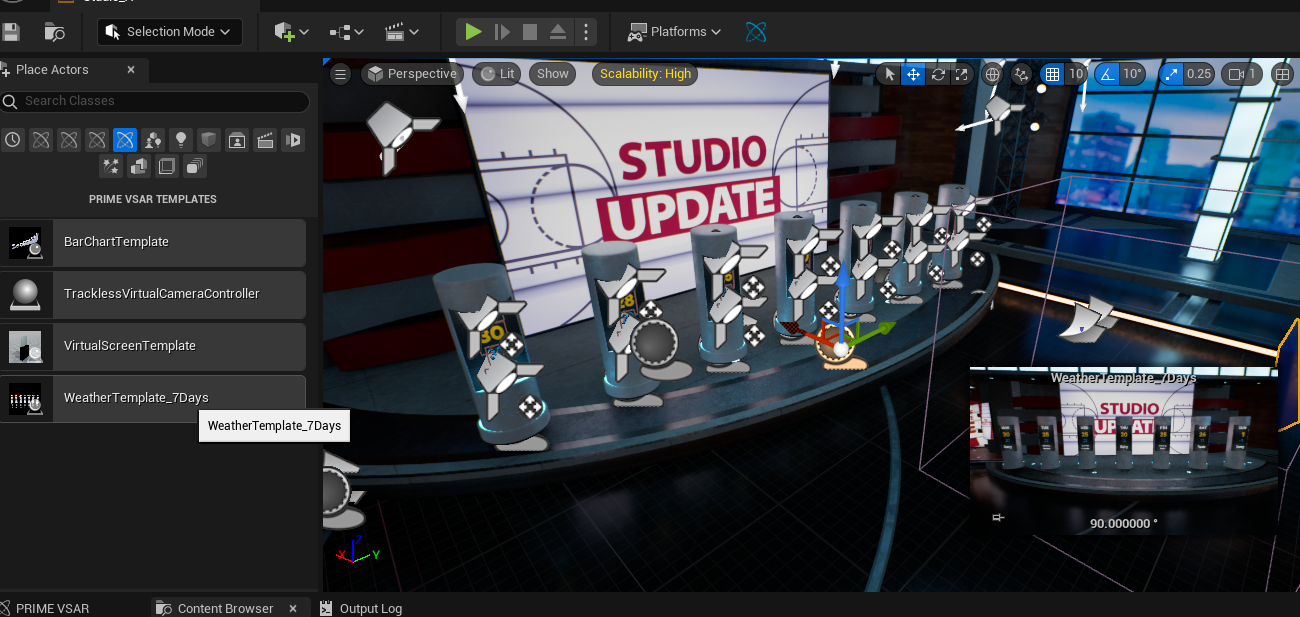The width and height of the screenshot is (1300, 617).
Task: Click the Lights category icon in Place Actors
Action: [181, 140]
